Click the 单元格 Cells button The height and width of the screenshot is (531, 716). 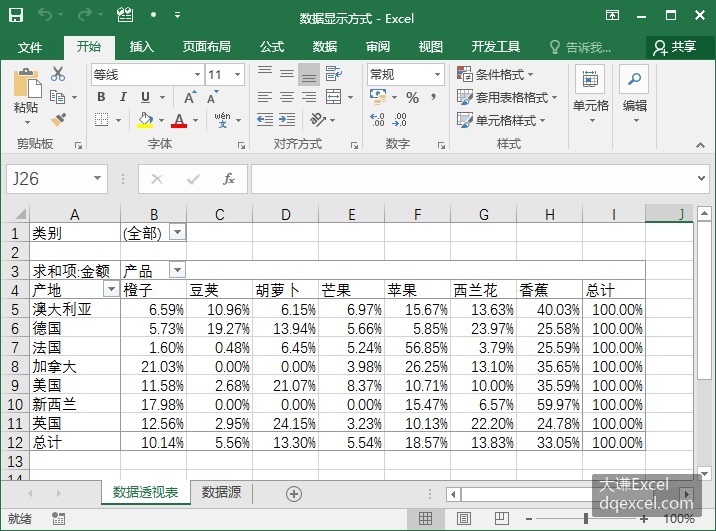point(590,95)
